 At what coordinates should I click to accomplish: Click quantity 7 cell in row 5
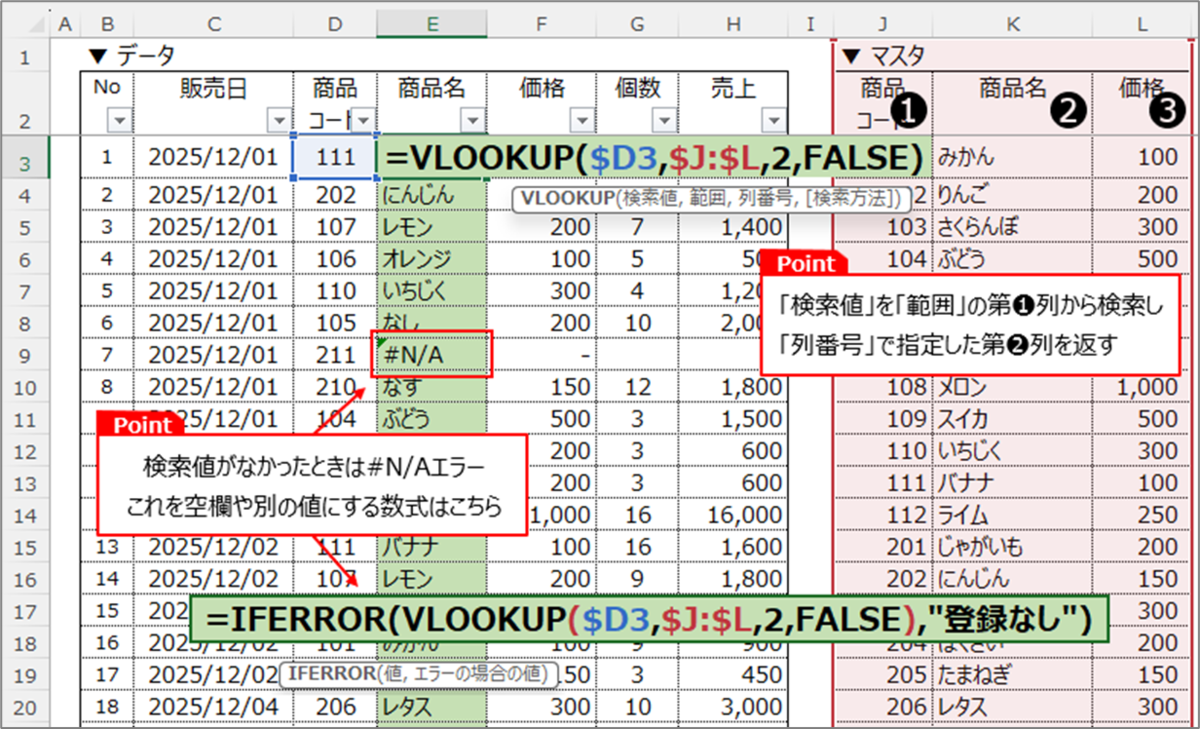[x=637, y=227]
